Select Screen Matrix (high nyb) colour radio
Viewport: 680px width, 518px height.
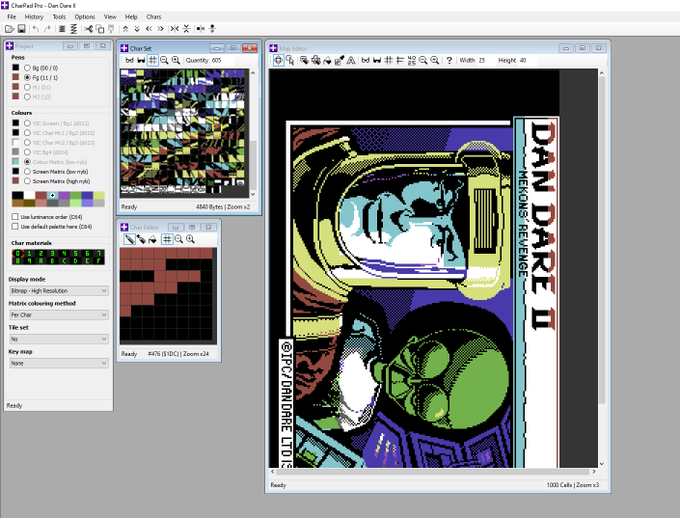(x=27, y=181)
